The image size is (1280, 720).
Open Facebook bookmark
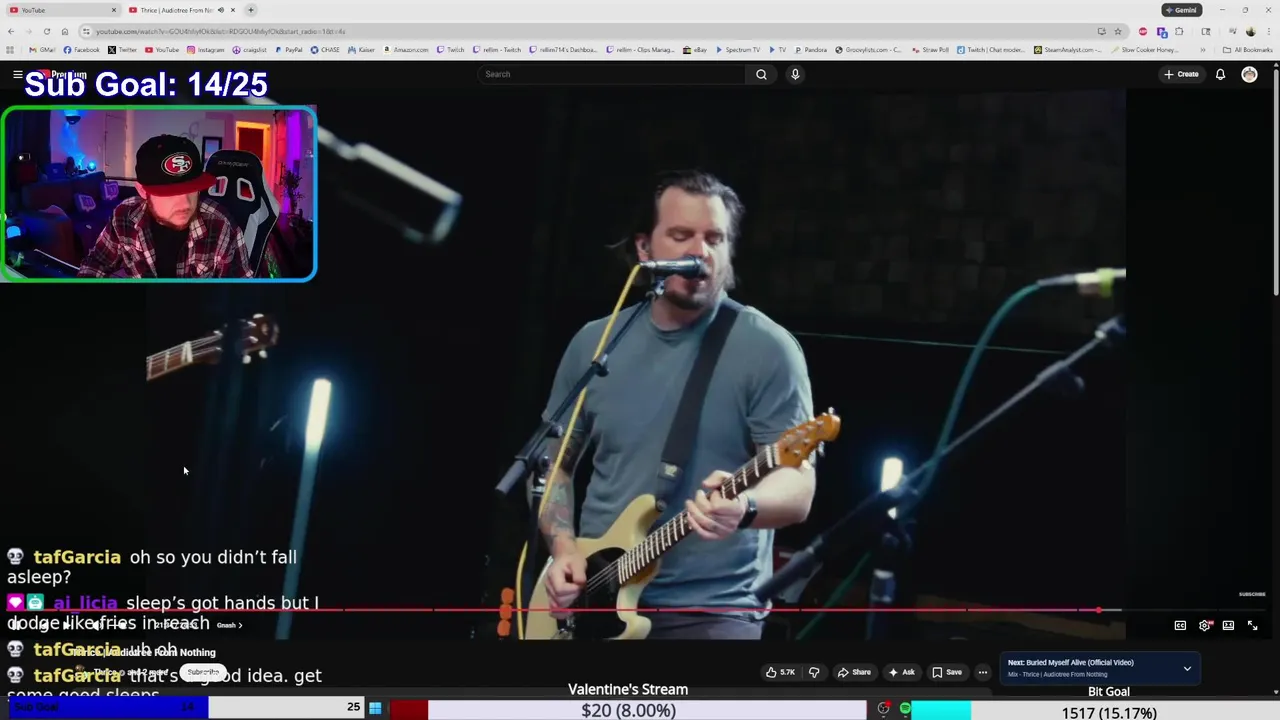(81, 49)
